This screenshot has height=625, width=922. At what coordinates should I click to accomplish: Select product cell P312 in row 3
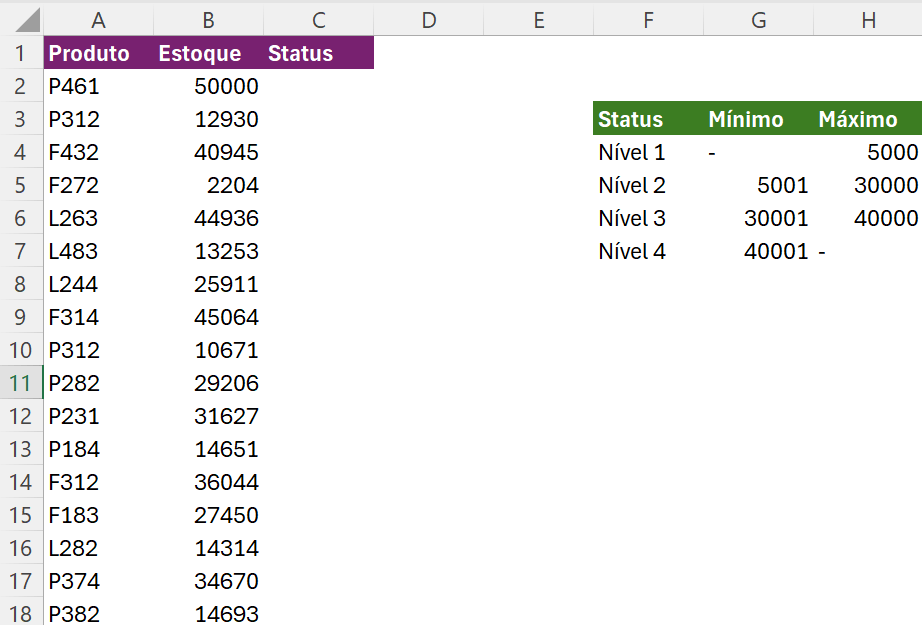pos(98,119)
